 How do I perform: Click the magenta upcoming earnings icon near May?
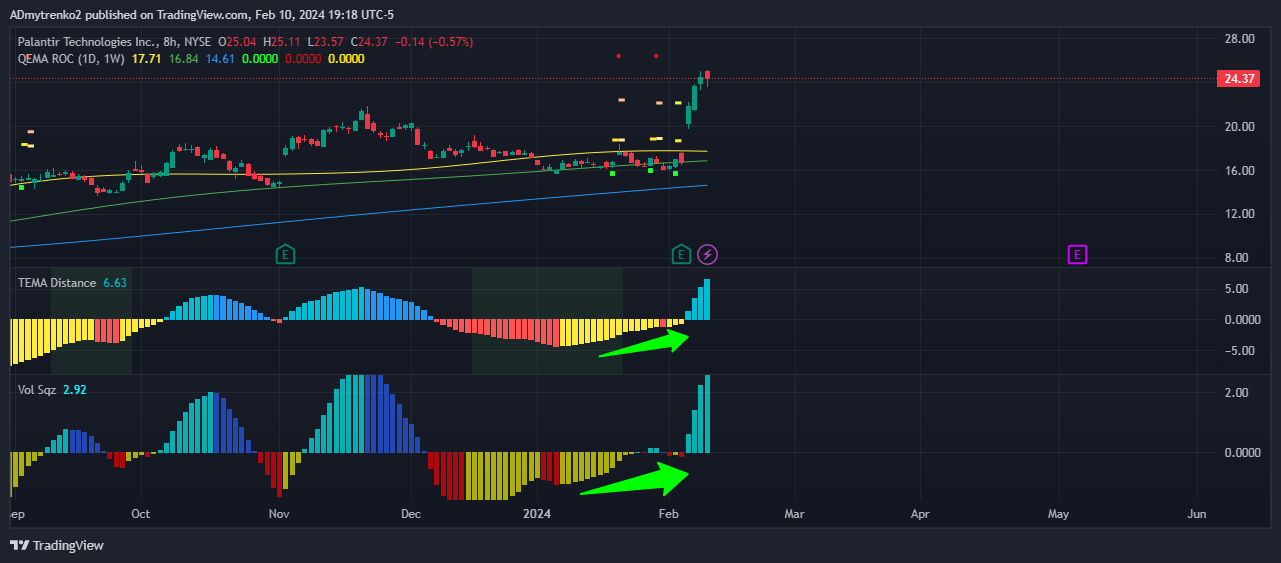pyautogui.click(x=1077, y=254)
